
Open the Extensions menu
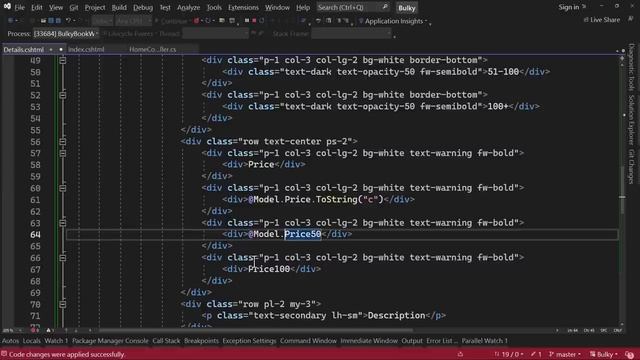click(243, 7)
